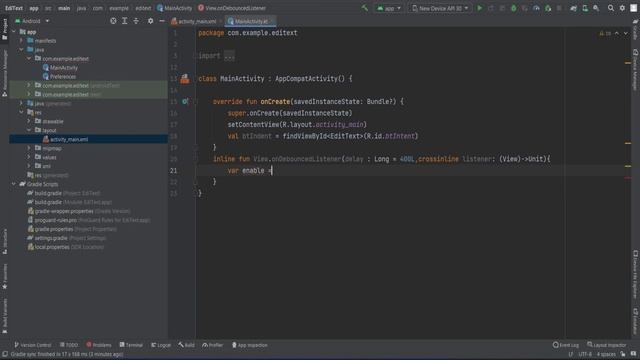Open the Structure side tab on the left
Screen dimensions: 640x360
[x=4, y=242]
